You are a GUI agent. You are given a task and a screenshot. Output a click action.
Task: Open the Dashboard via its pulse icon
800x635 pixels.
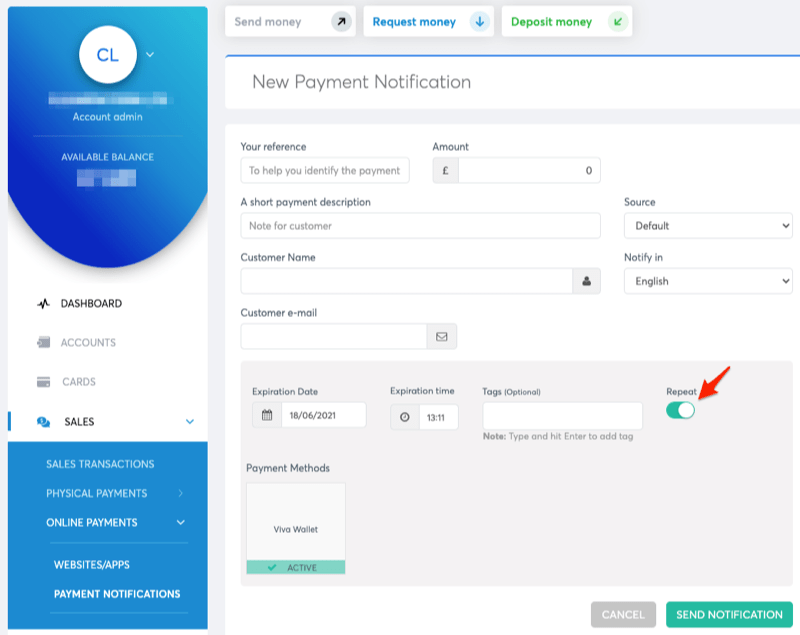pyautogui.click(x=42, y=303)
